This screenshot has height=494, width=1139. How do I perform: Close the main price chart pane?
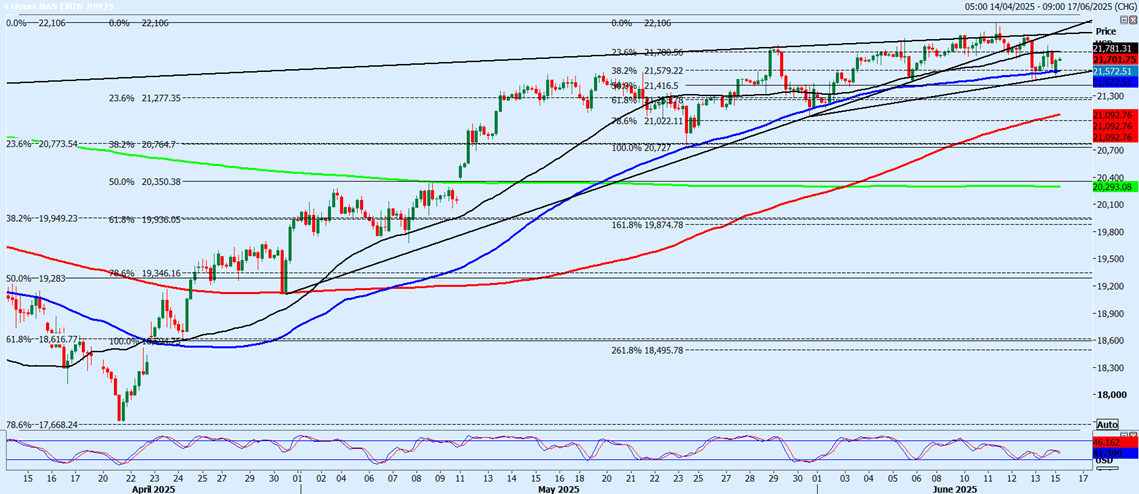[x=1132, y=21]
